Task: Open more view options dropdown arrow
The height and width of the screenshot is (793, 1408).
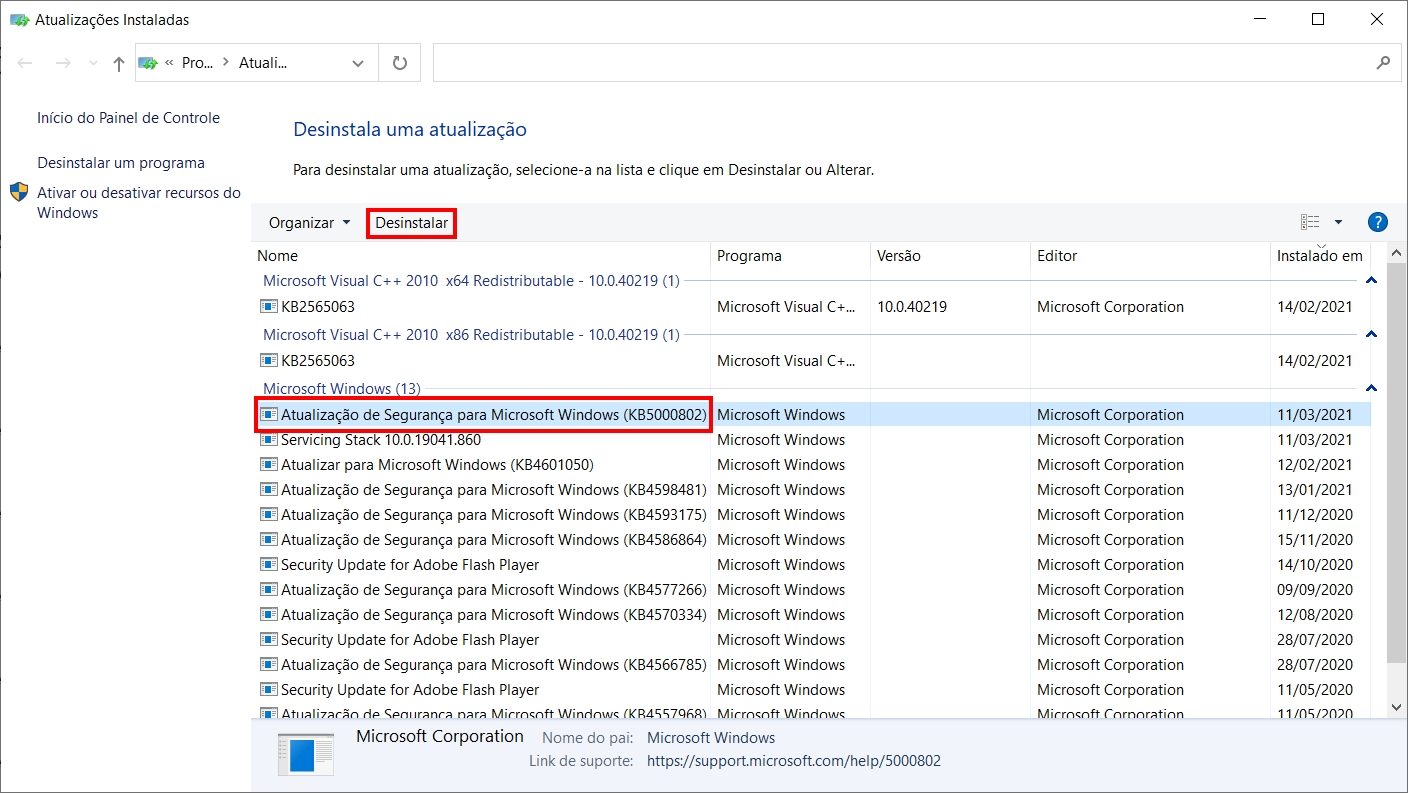Action: click(1339, 222)
